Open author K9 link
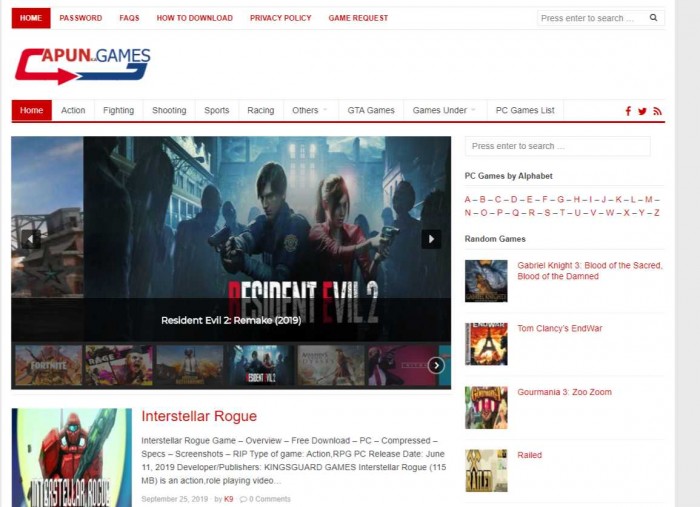 (x=229, y=499)
